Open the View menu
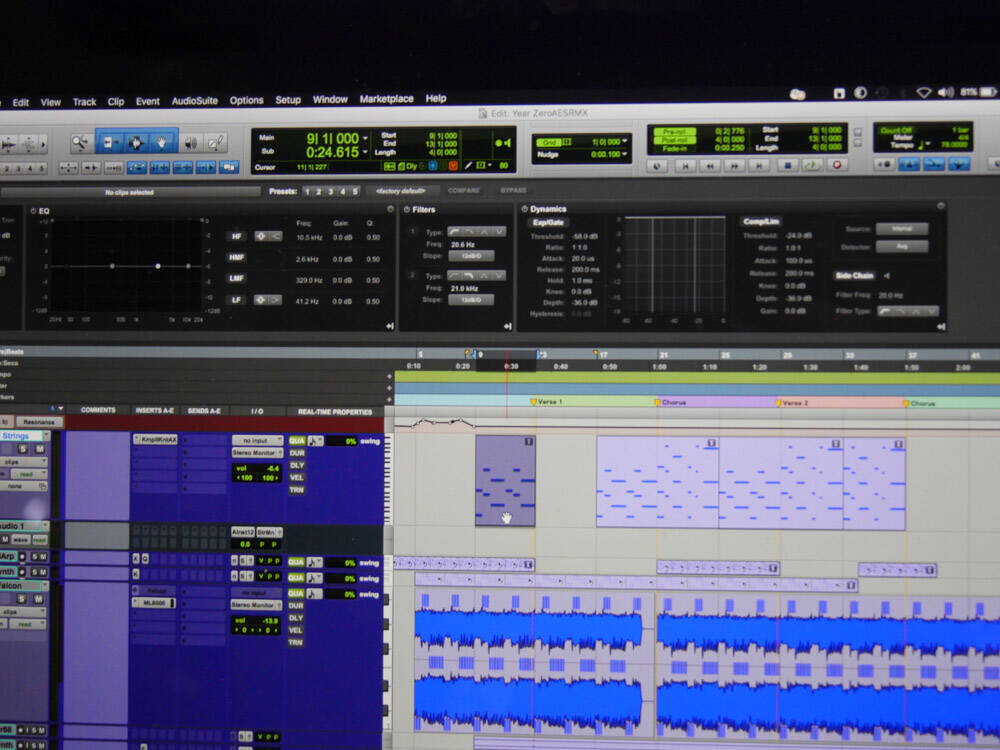The image size is (1000, 750). click(50, 102)
